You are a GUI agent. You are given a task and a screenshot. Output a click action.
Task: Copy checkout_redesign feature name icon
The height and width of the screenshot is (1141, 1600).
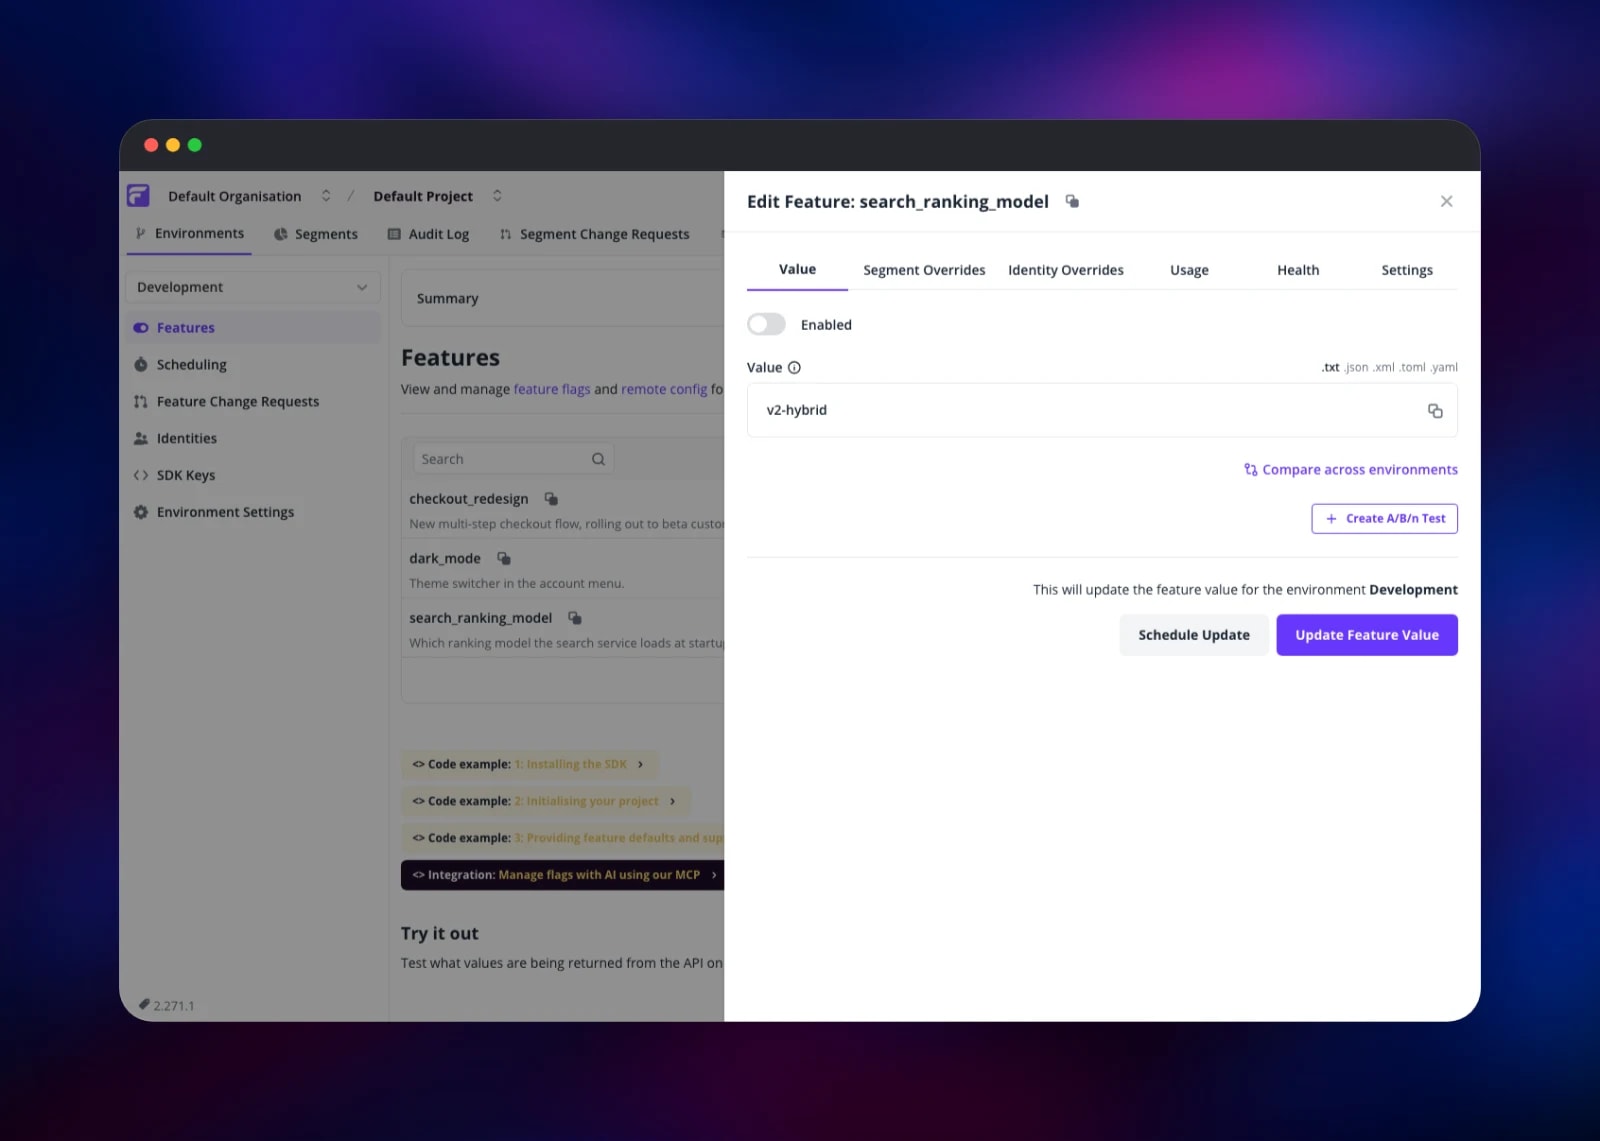(550, 498)
